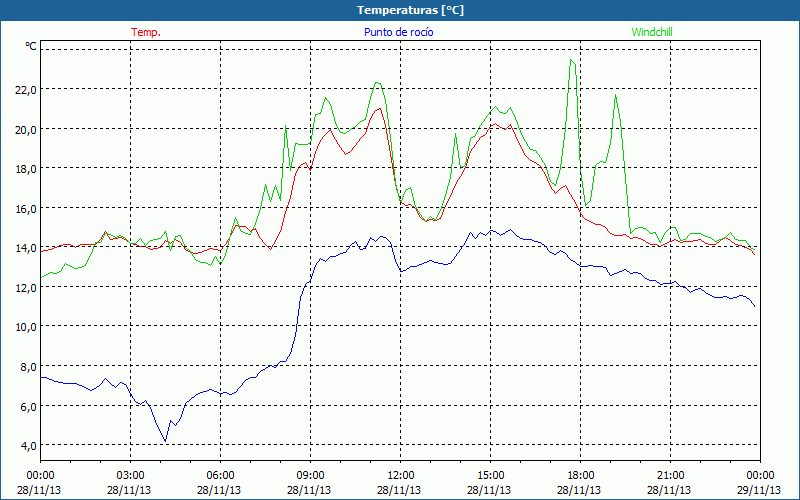Click the '14,0' y-axis value
This screenshot has height=500, width=800.
point(26,248)
